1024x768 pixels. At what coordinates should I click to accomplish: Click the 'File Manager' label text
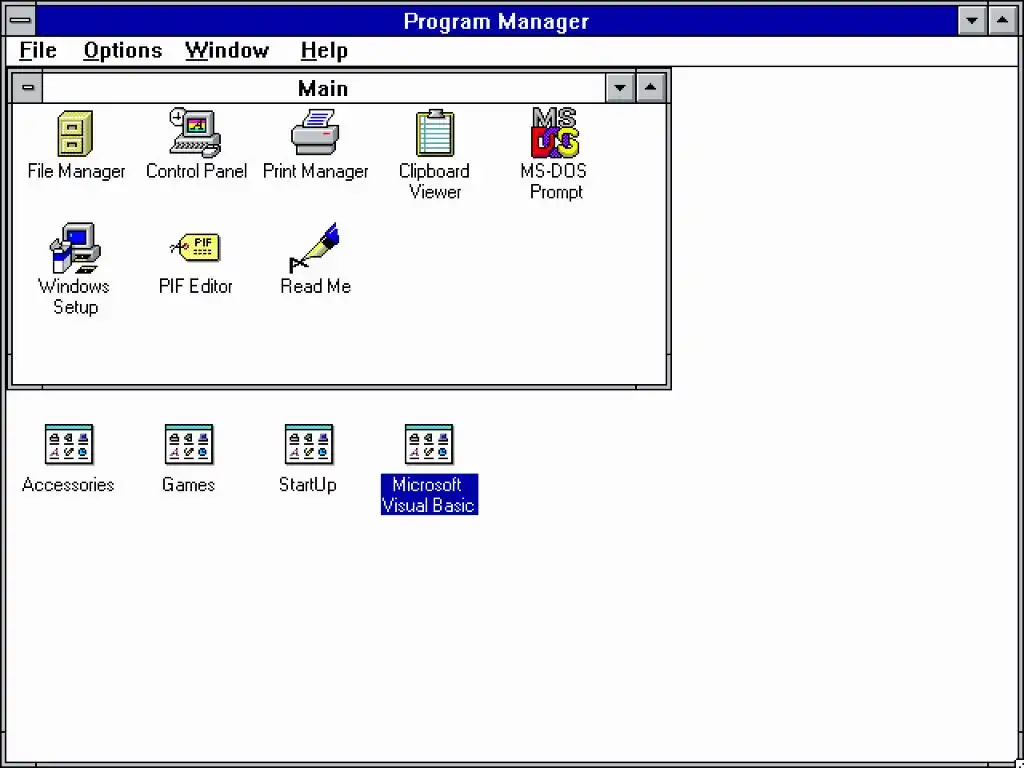point(76,171)
